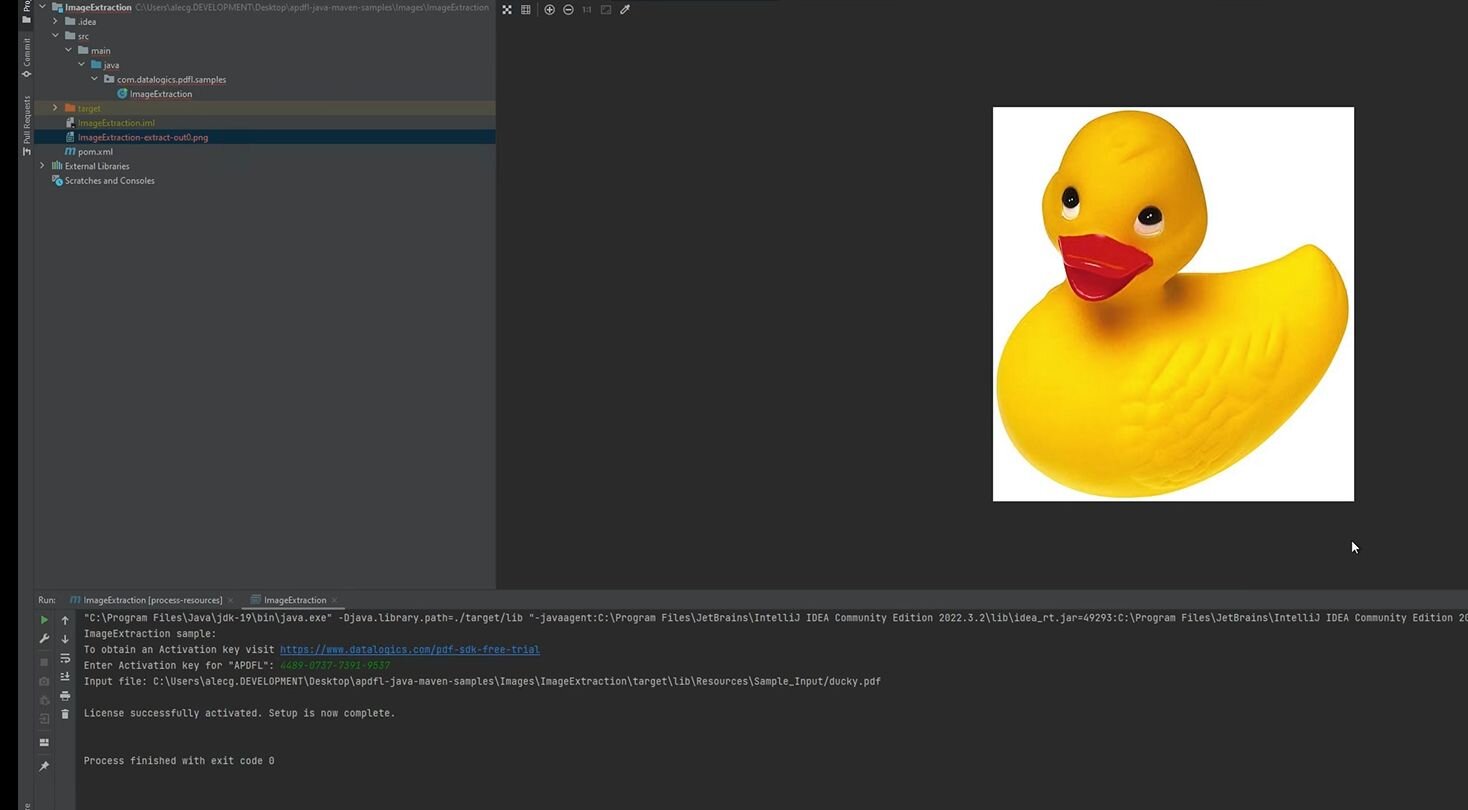
Task: Select the ImageExtraction Java class file
Action: (x=160, y=94)
